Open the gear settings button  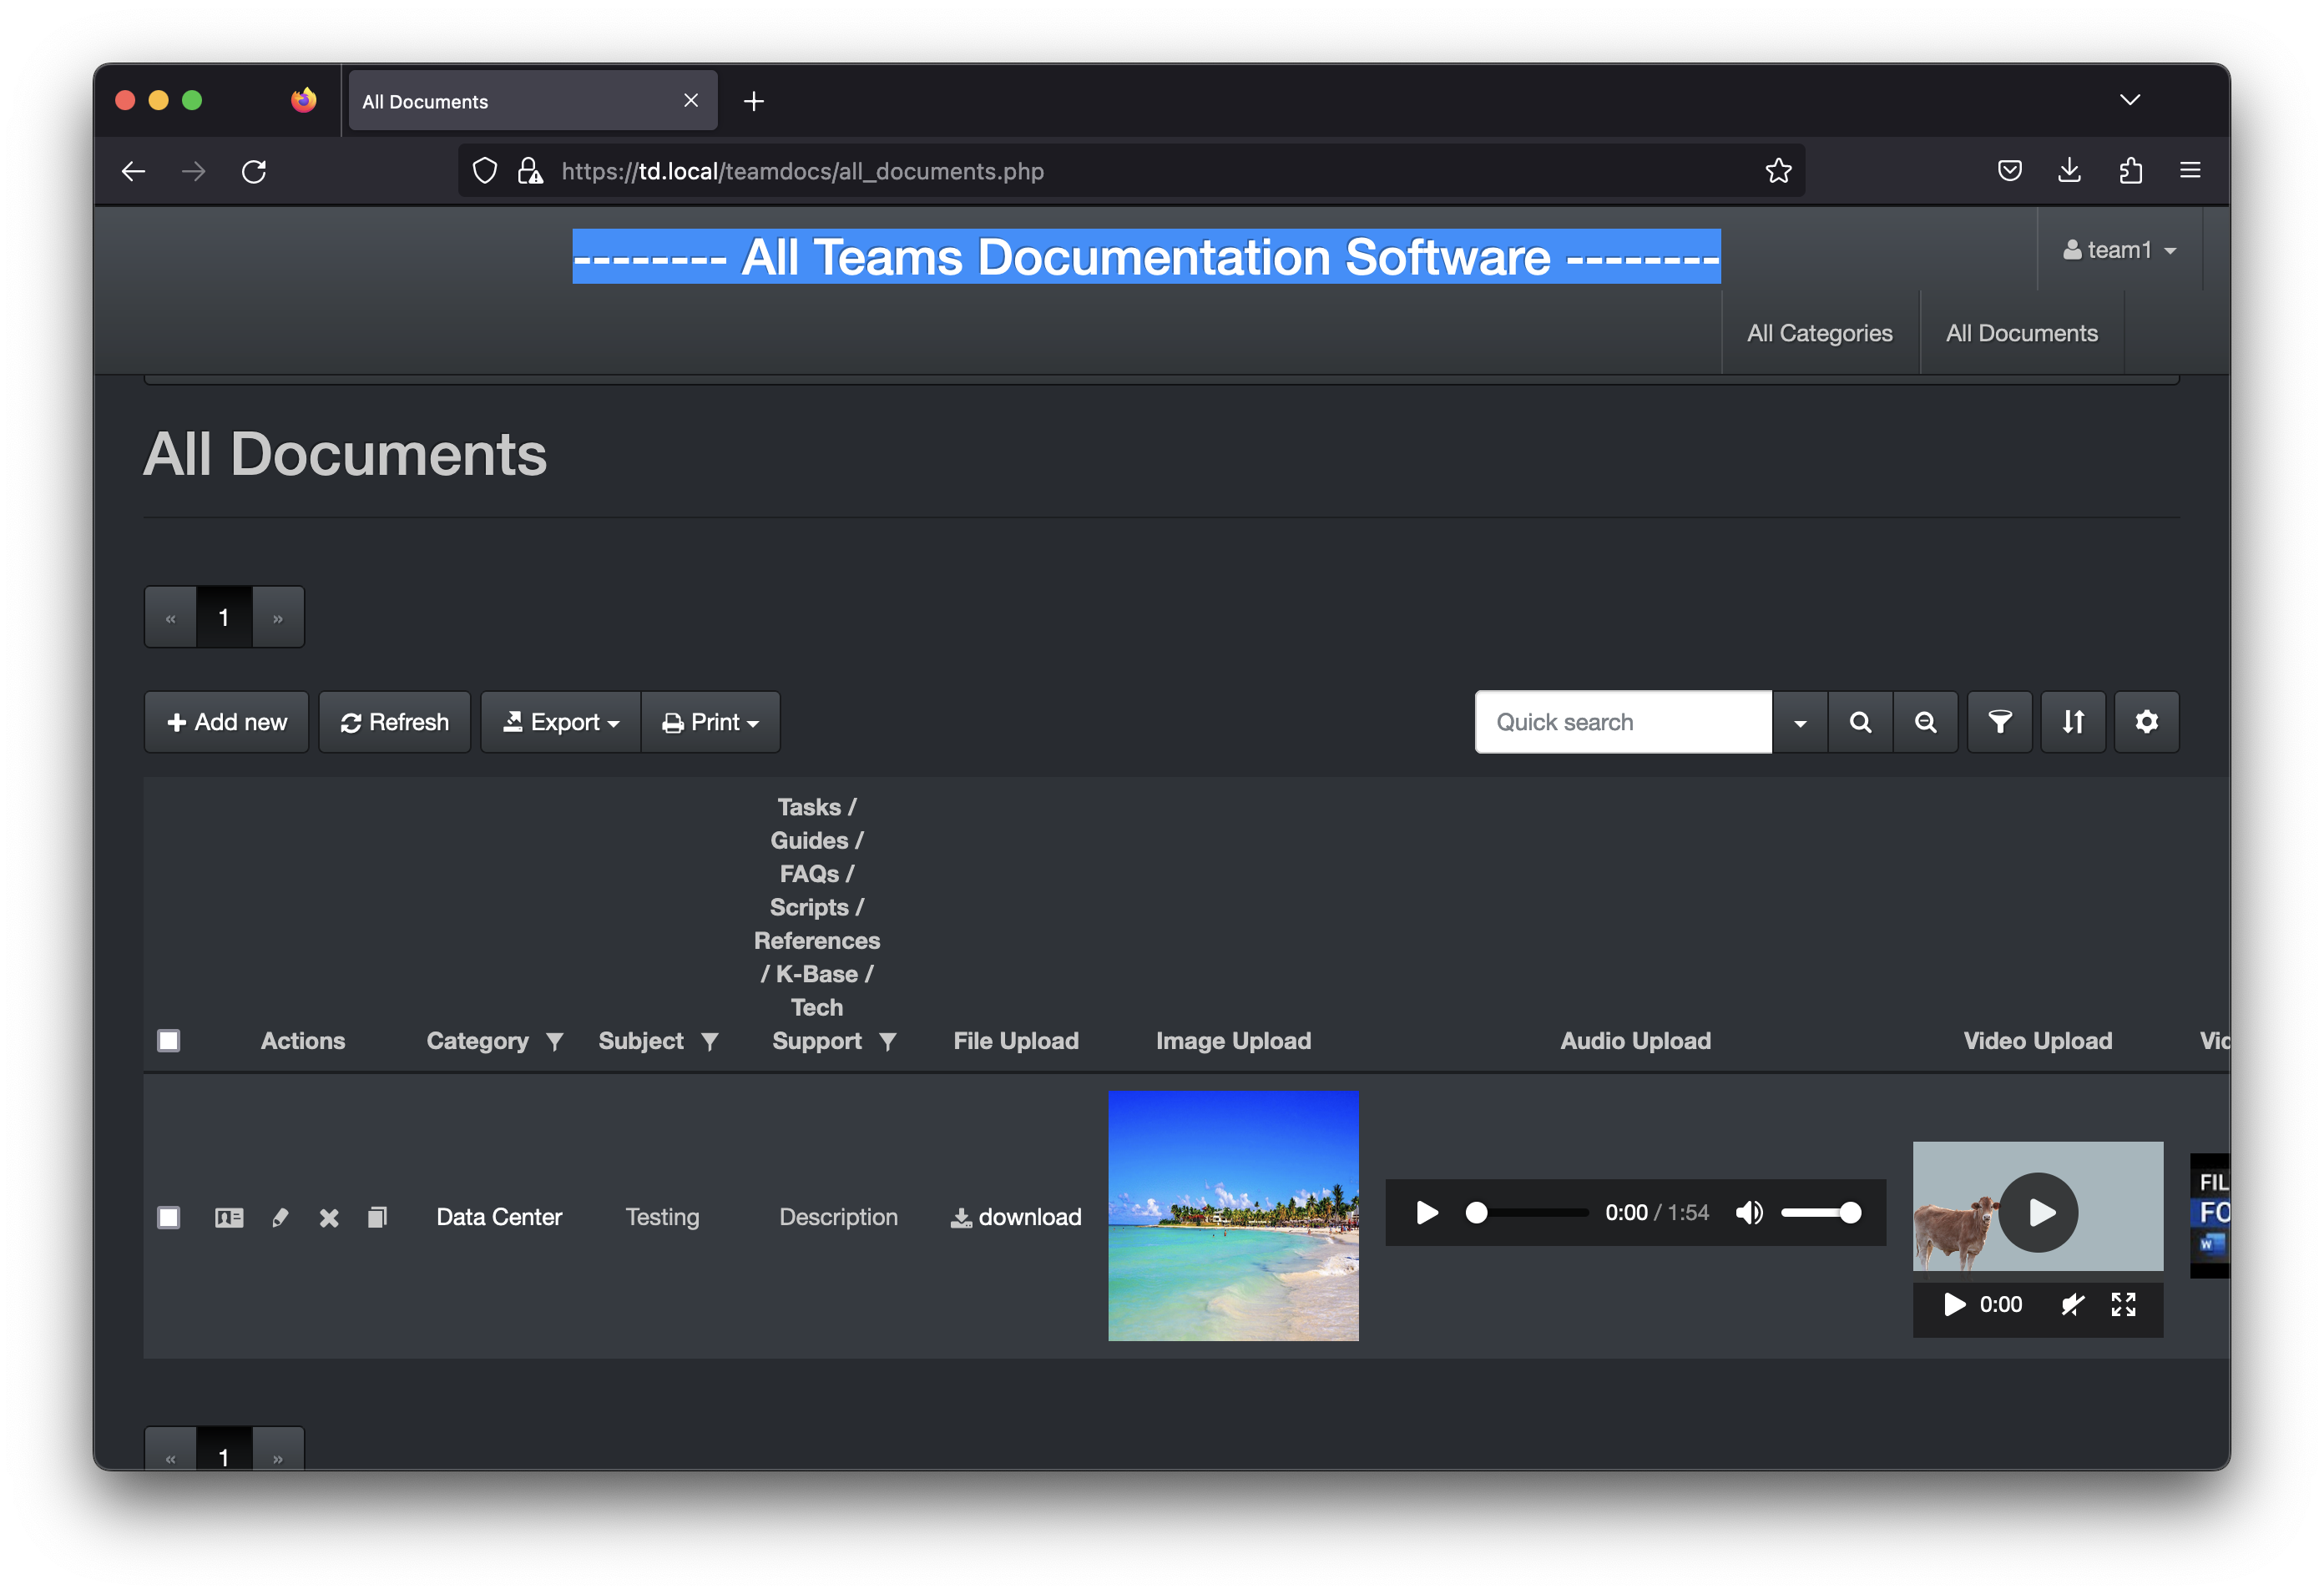[x=2146, y=722]
